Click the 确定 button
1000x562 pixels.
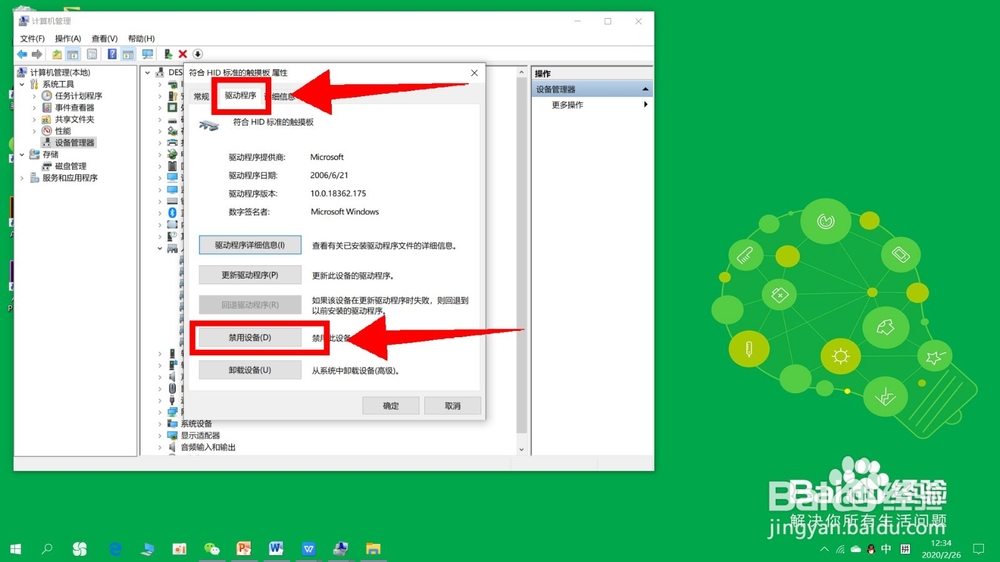tap(390, 406)
